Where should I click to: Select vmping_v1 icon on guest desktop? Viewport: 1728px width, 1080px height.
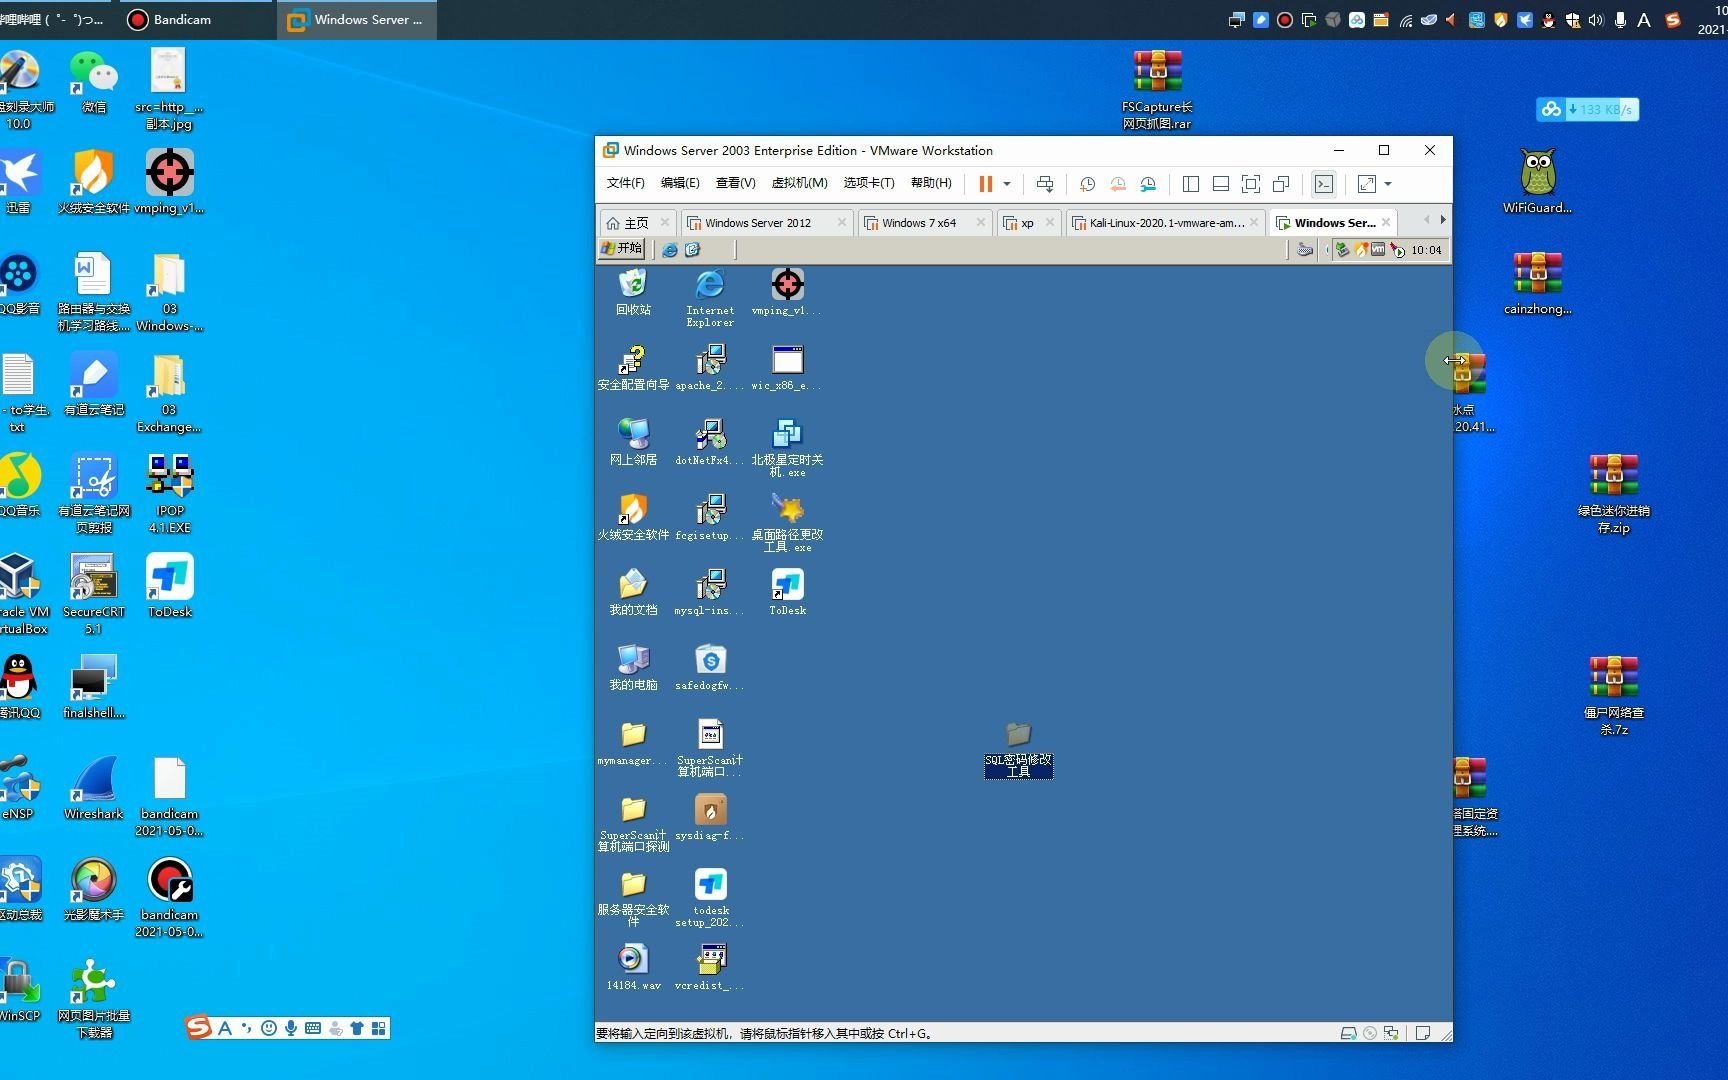788,292
